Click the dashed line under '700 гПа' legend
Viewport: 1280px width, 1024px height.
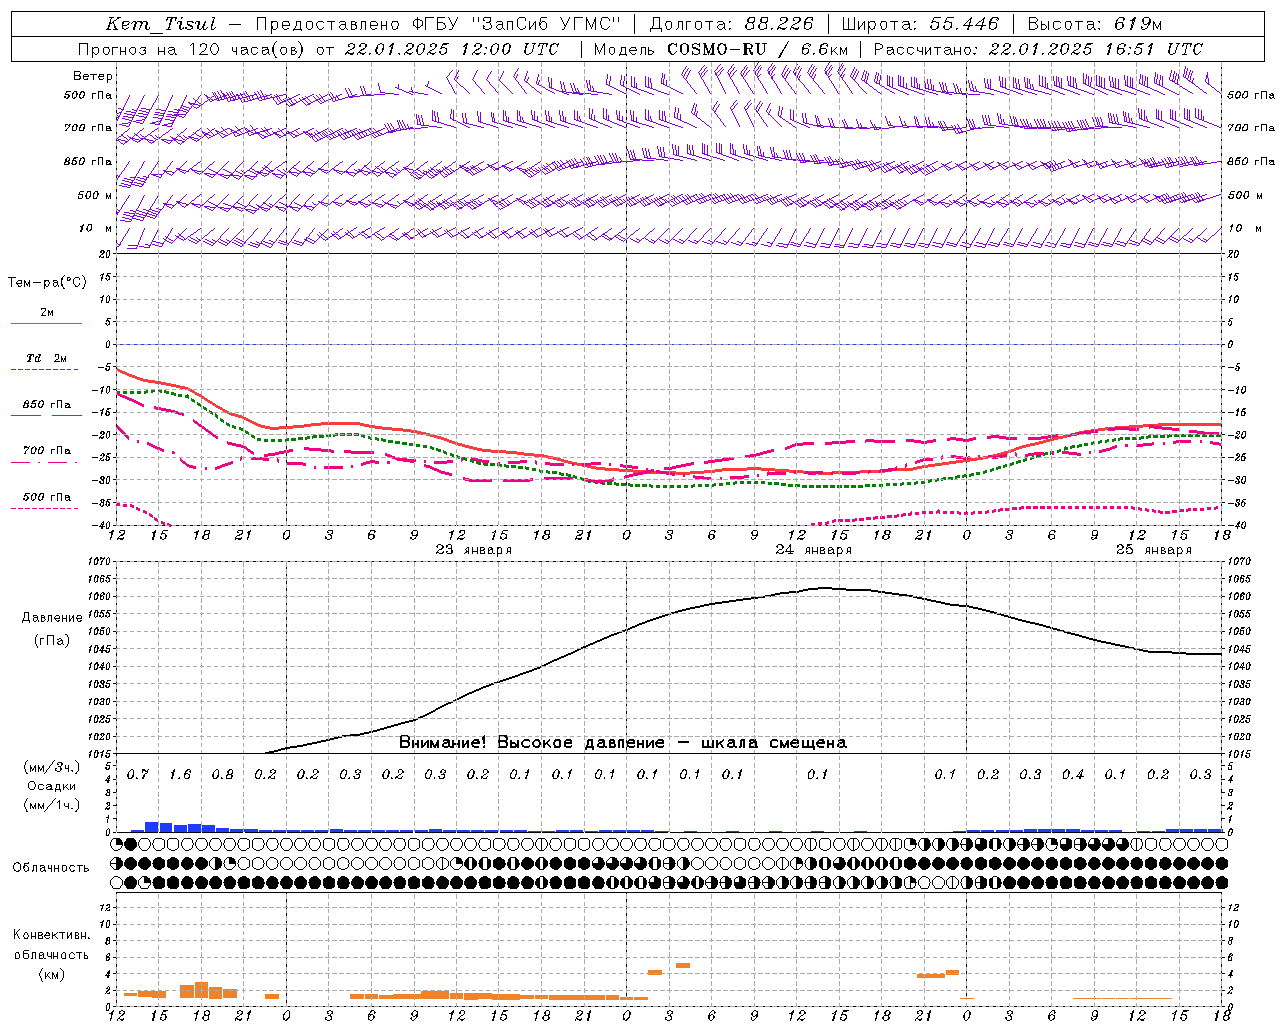coord(44,463)
